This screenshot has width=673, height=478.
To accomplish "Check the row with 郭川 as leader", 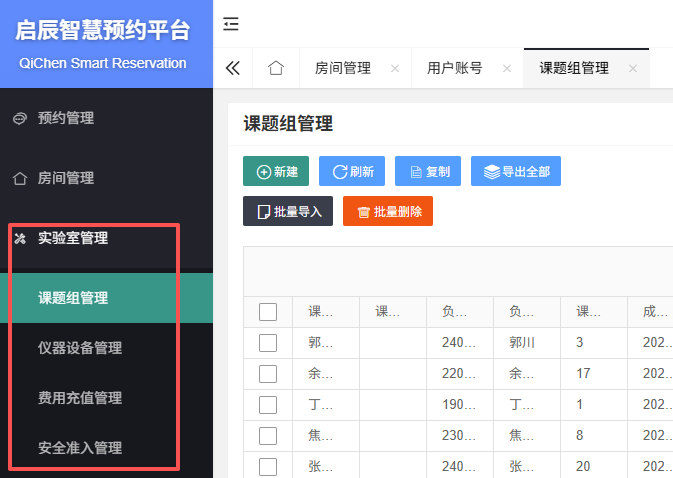I will [x=267, y=343].
